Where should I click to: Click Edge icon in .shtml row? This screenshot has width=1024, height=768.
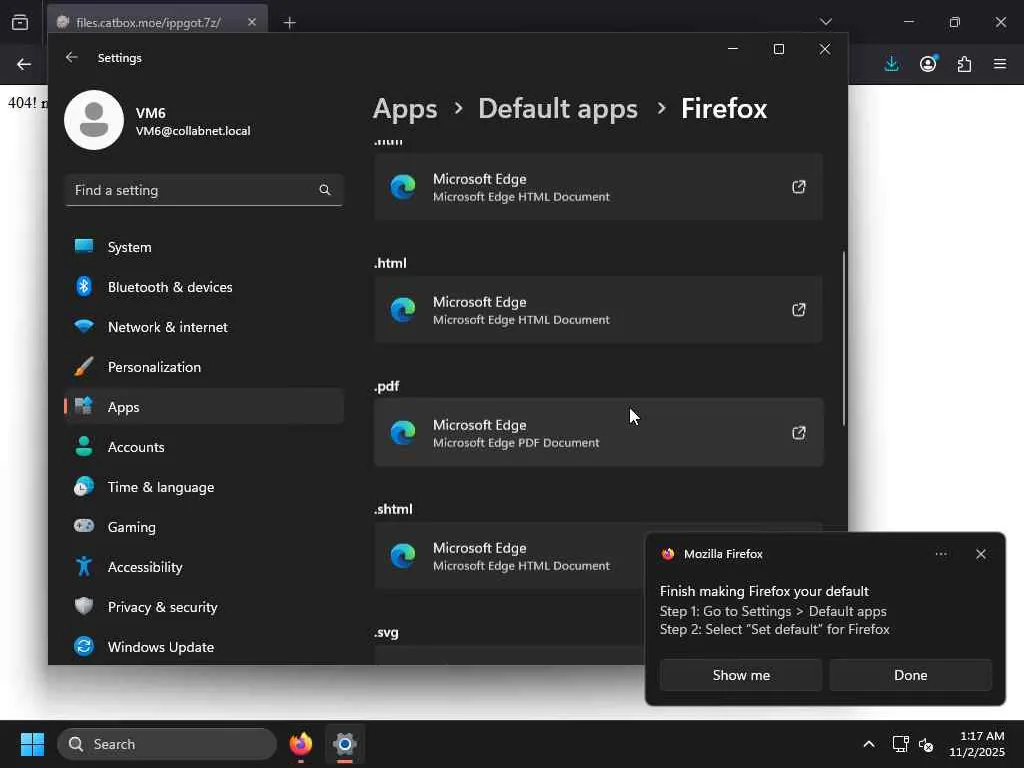(x=403, y=556)
